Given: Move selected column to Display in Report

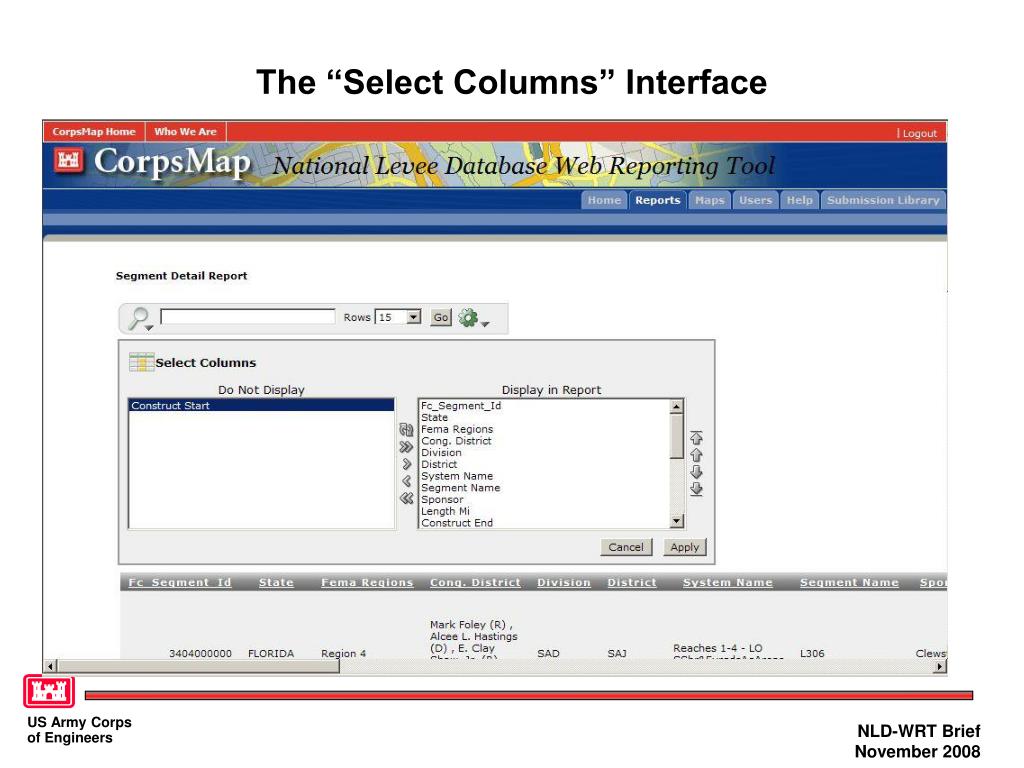Looking at the screenshot, I should pyautogui.click(x=406, y=464).
